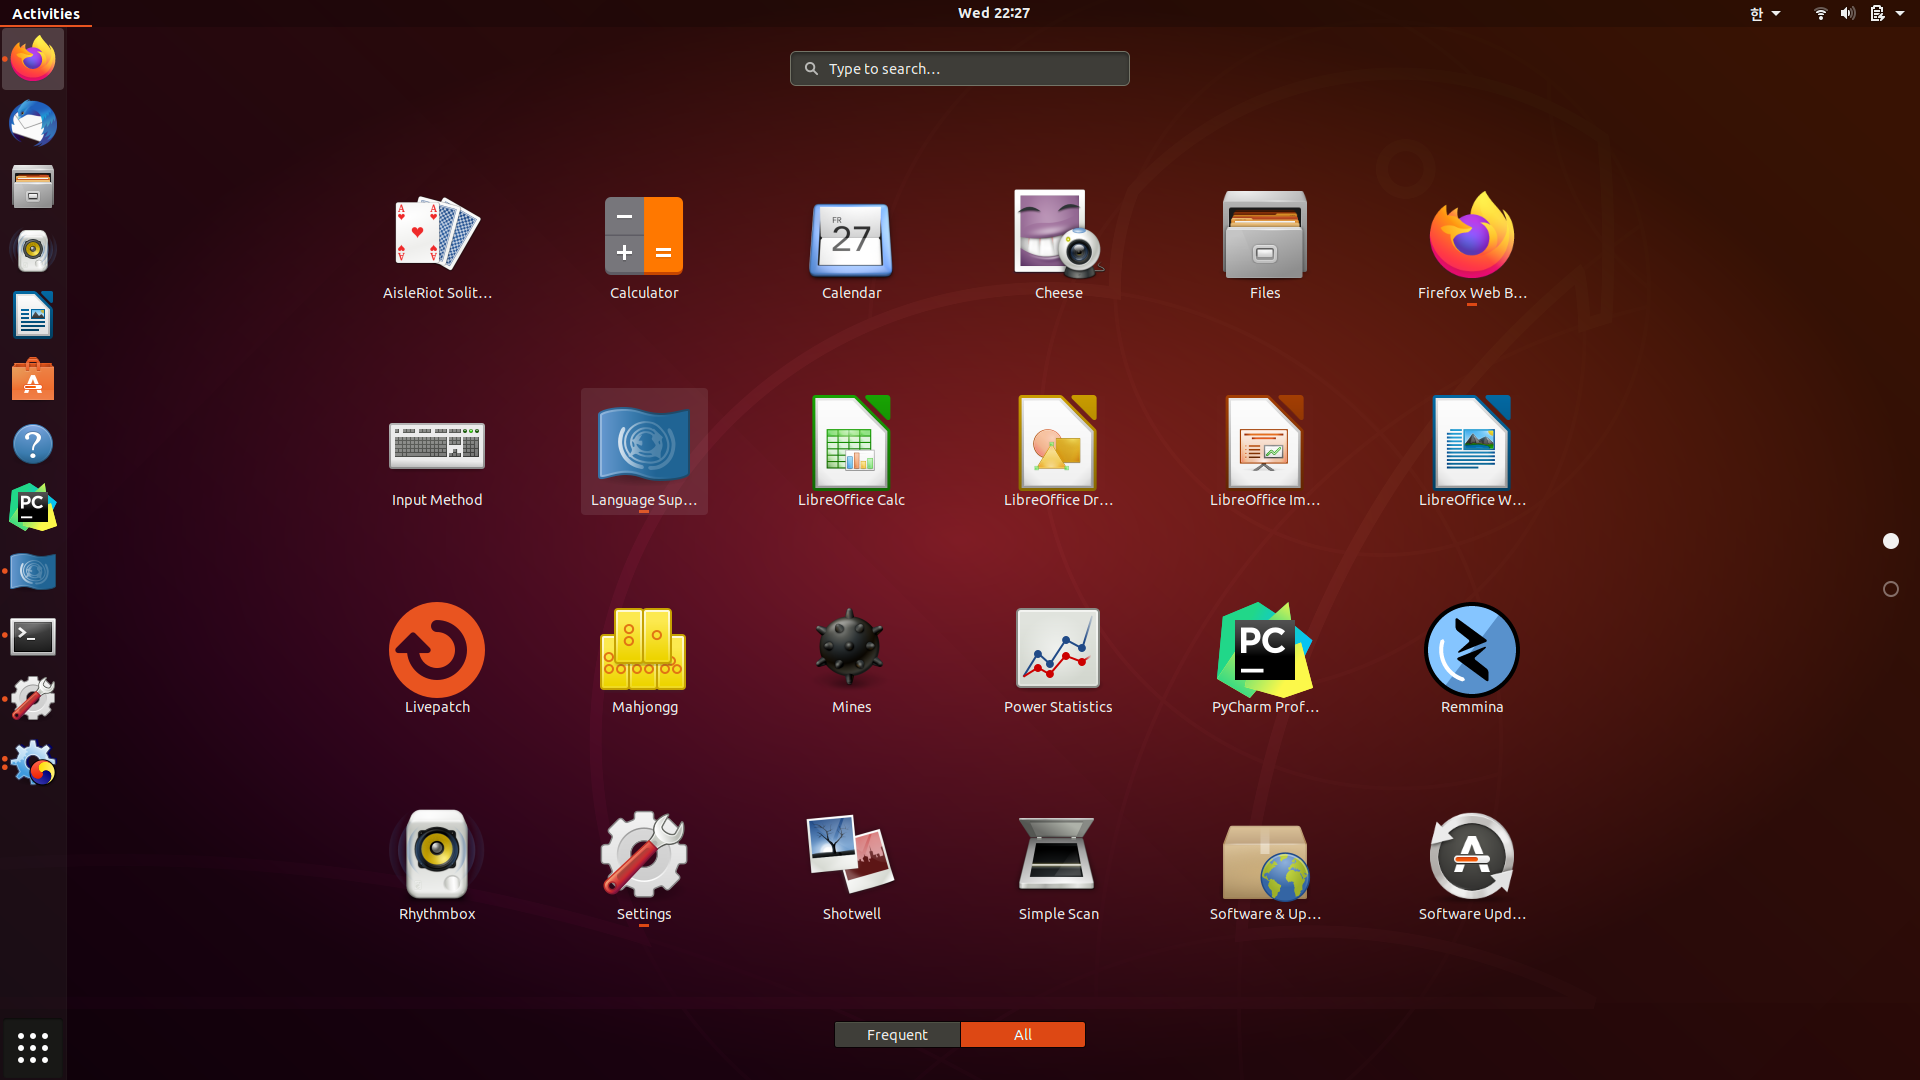Expand the Korean input source menu

tap(1764, 13)
